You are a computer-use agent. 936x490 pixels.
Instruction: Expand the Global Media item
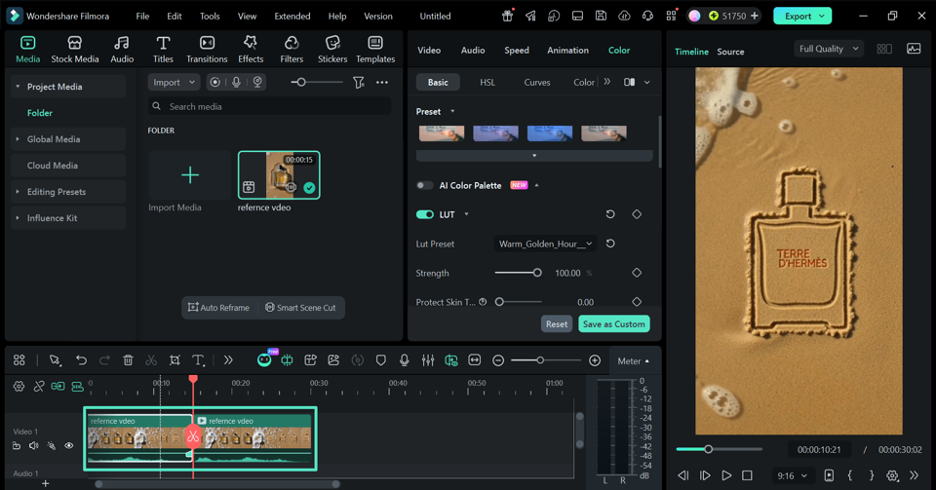pyautogui.click(x=17, y=139)
